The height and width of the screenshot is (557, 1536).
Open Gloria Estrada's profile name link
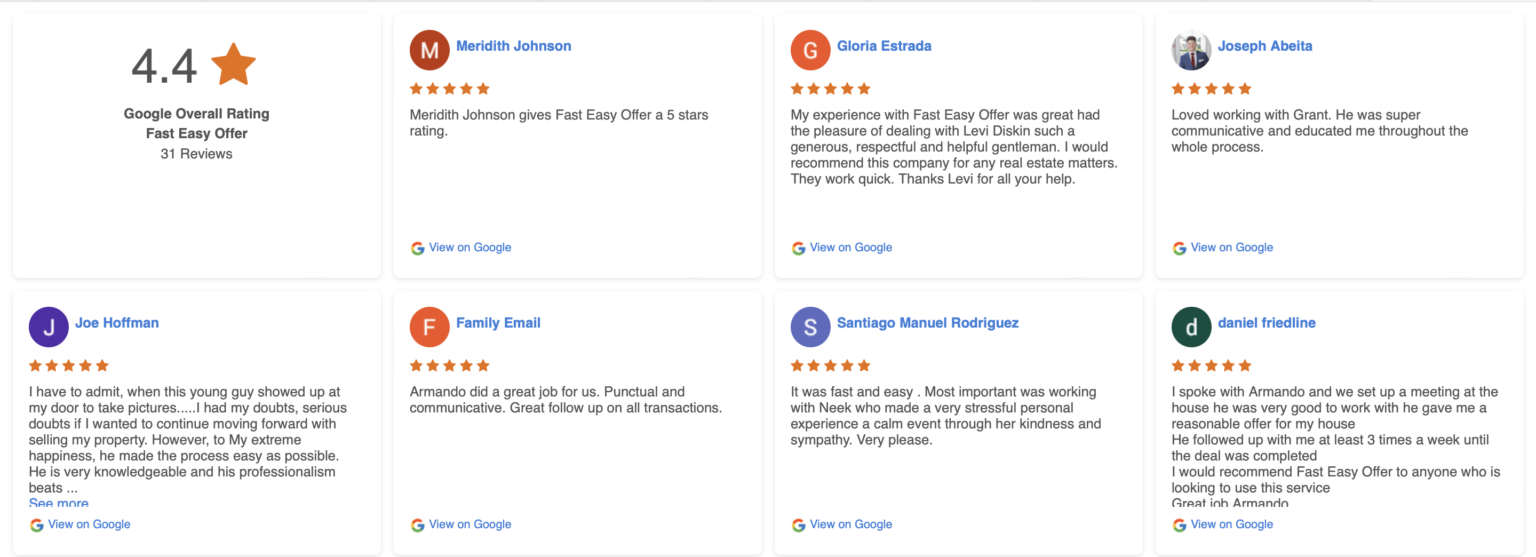point(884,46)
